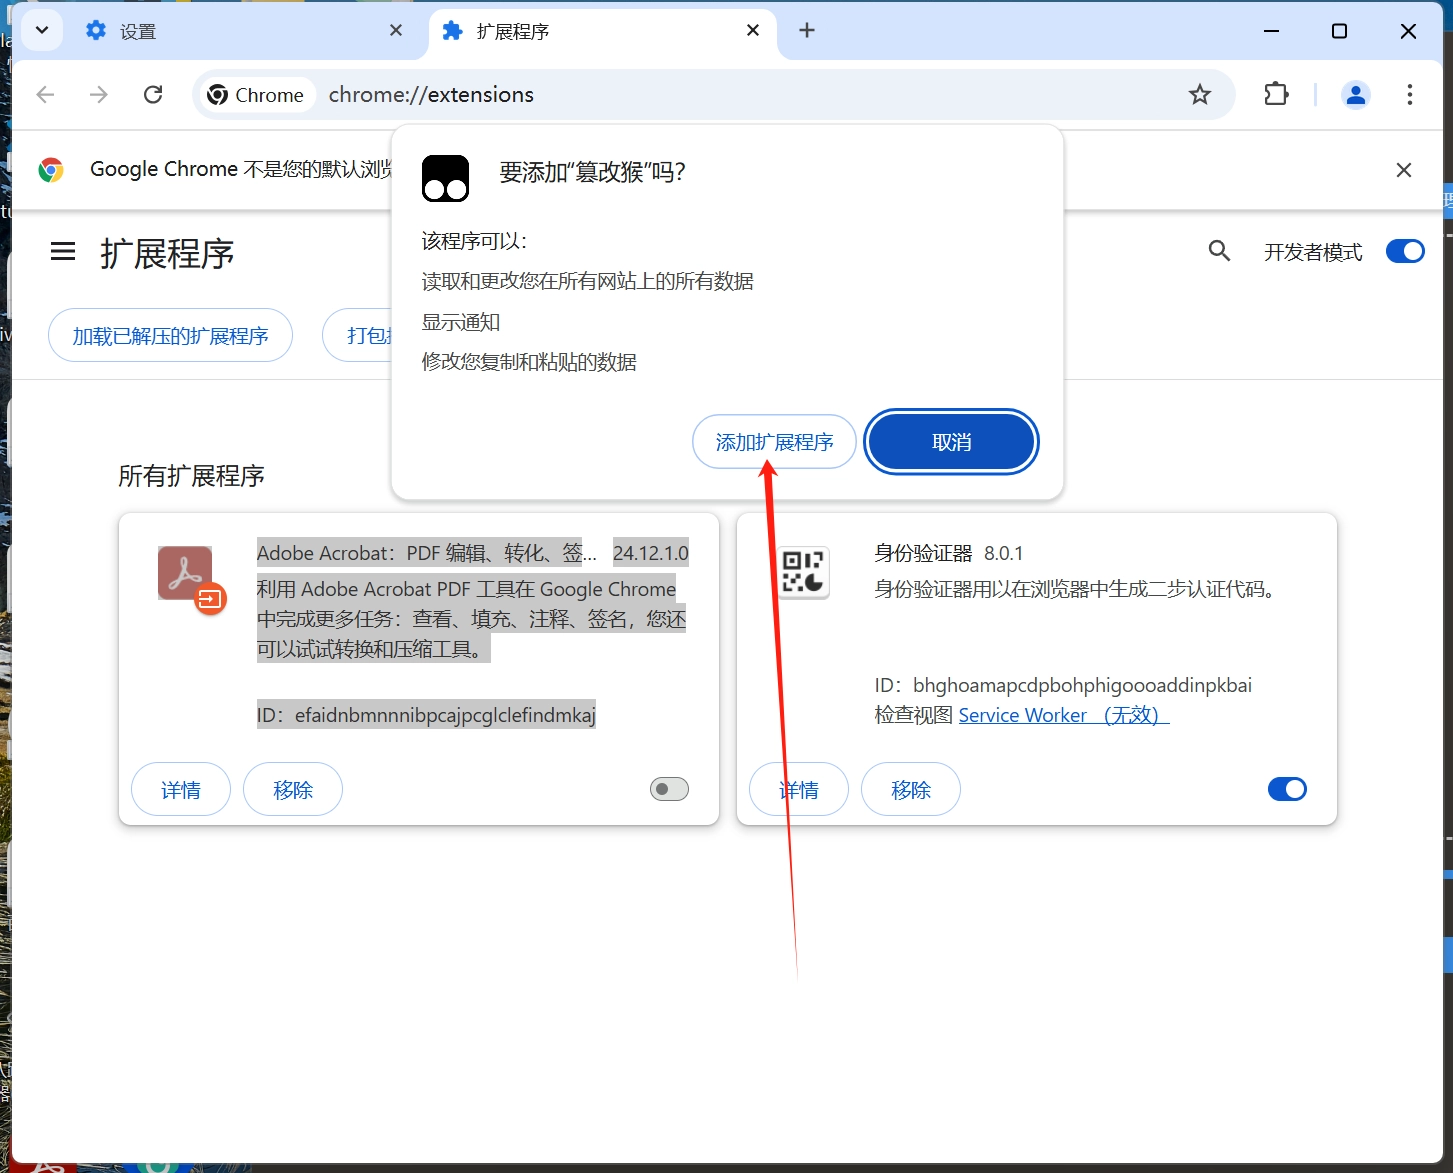The height and width of the screenshot is (1173, 1453).
Task: Bookmark this page with the star
Action: [x=1200, y=94]
